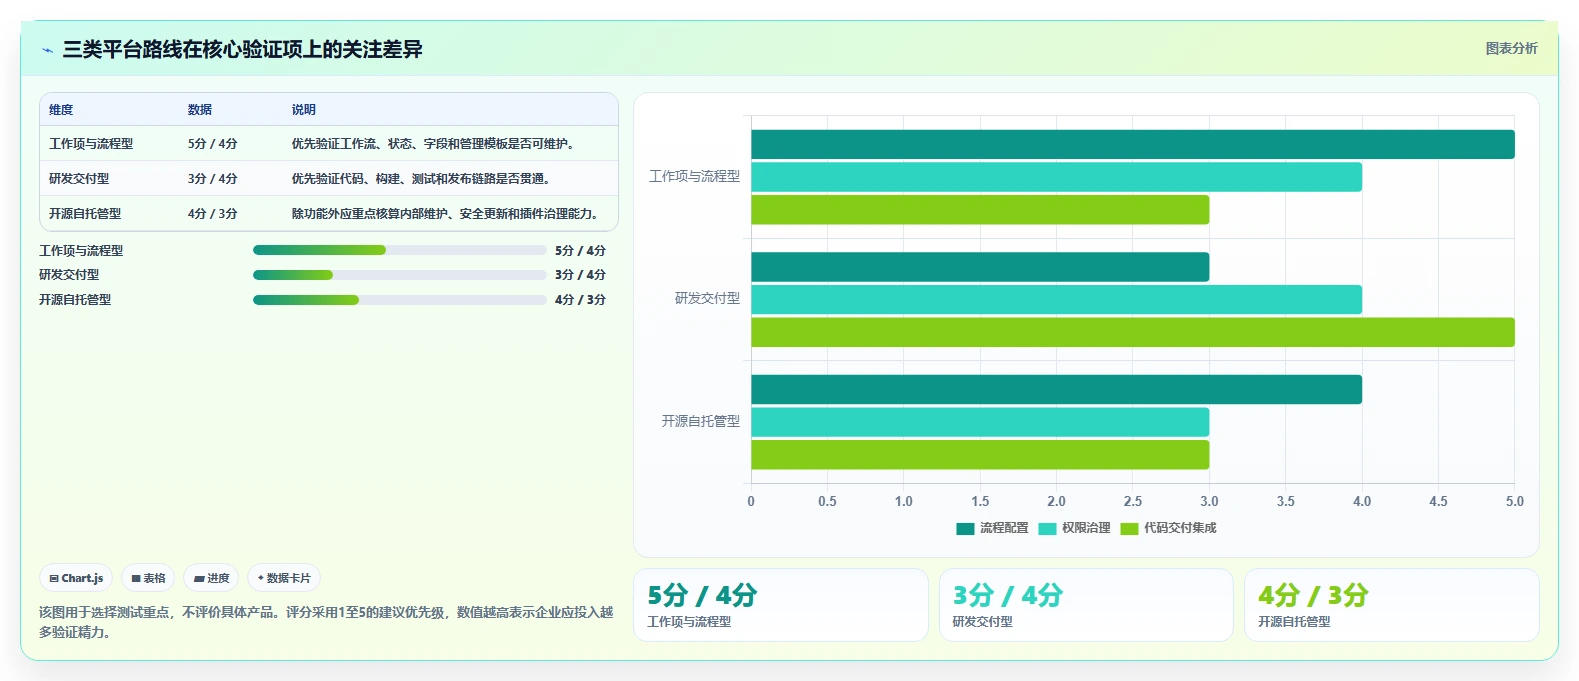This screenshot has height=681, width=1579.
Task: Click the 代码交付集成 bar for 开源自托管型
Action: click(x=980, y=455)
